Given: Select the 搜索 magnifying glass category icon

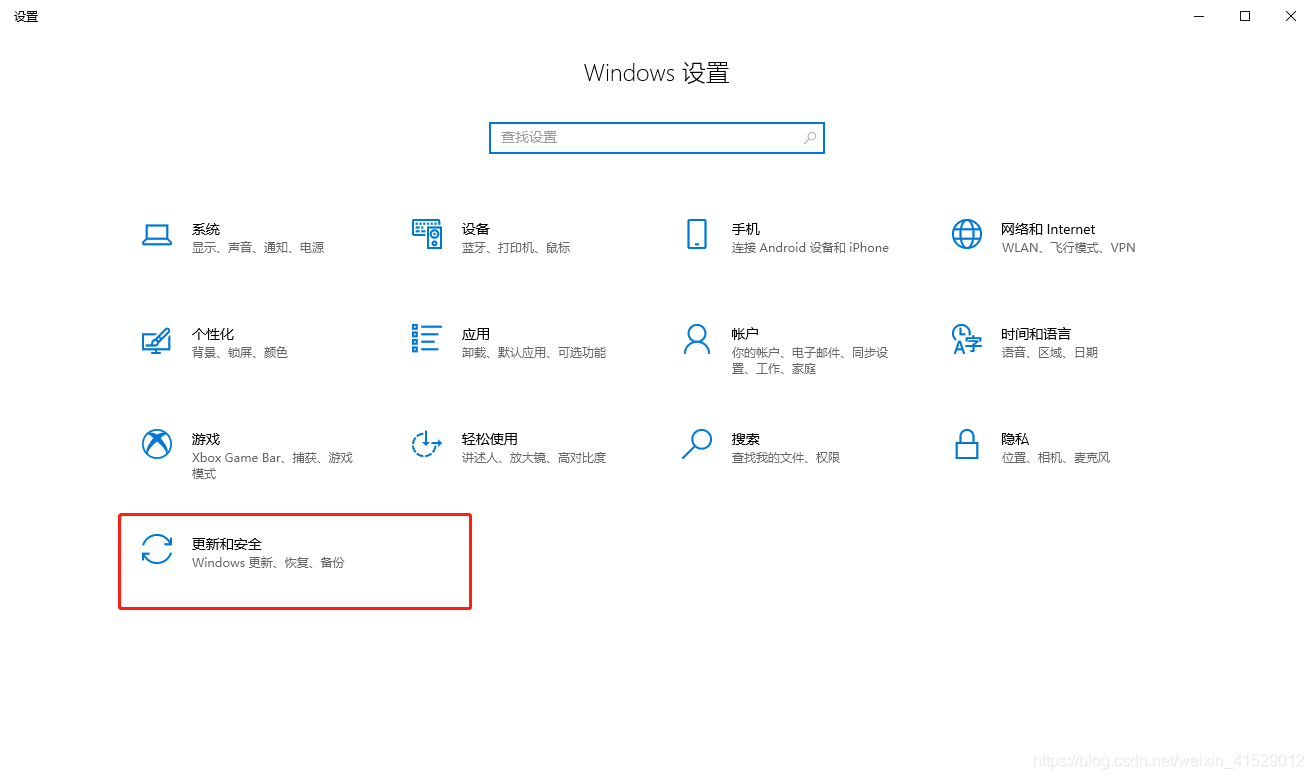Looking at the screenshot, I should coord(697,444).
